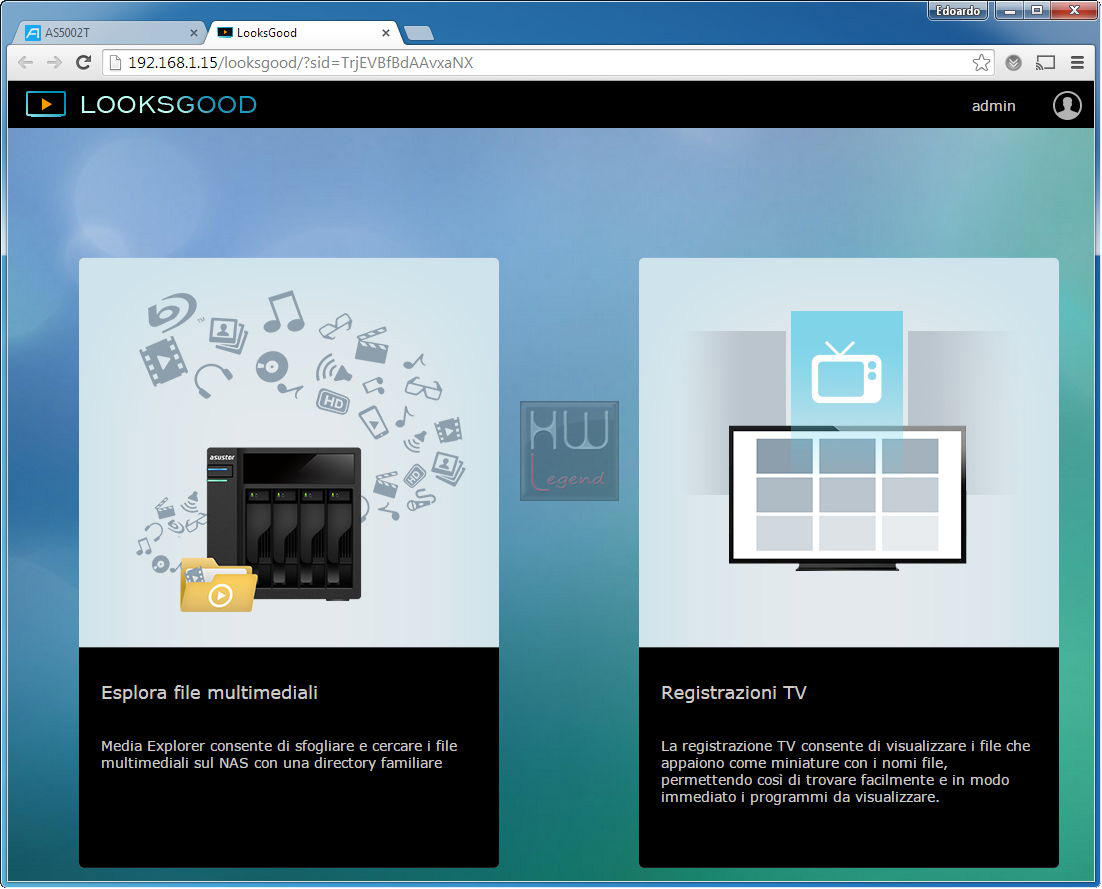Click the Cast screen icon in toolbar

pyautogui.click(x=1045, y=63)
